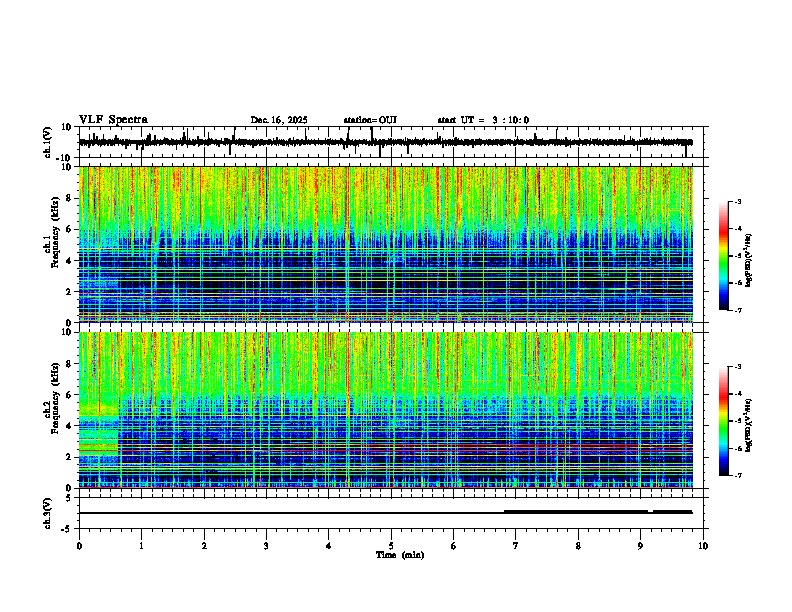Click the "ch.3(V)" axis label
Viewport: 792px width, 612px height.
pos(48,513)
